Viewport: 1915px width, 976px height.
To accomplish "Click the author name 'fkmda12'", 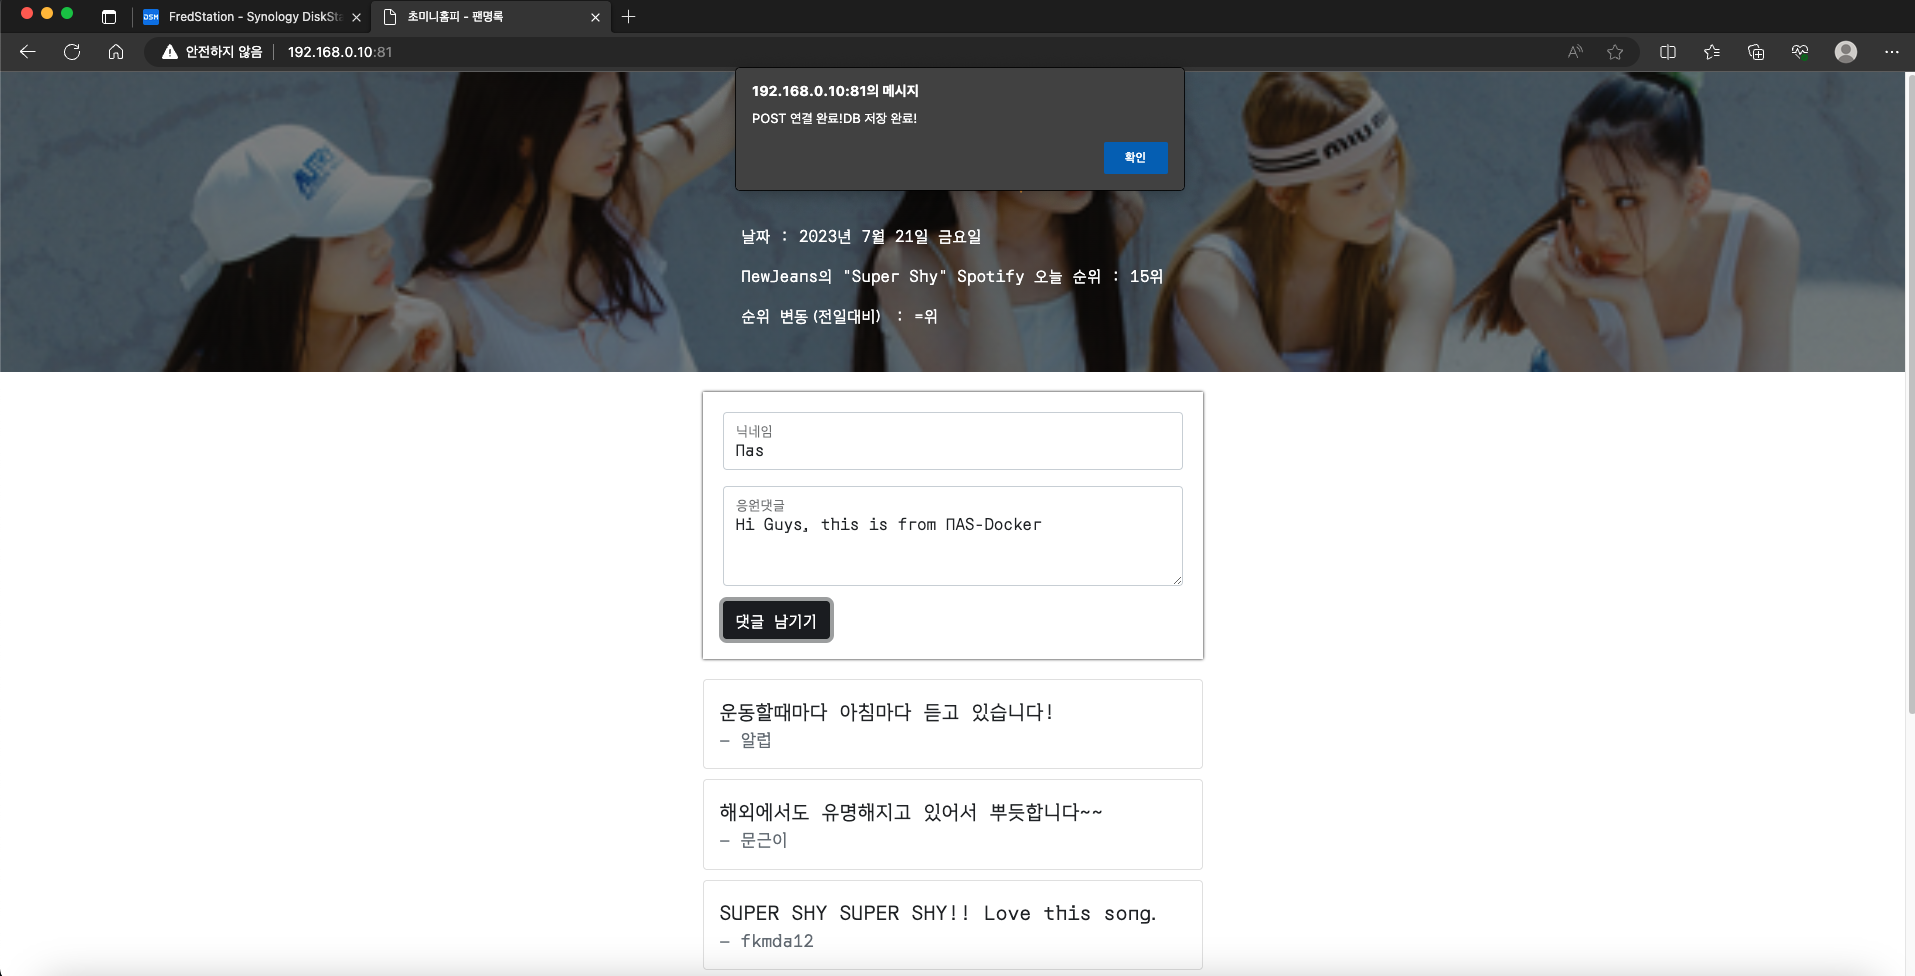I will (x=777, y=941).
